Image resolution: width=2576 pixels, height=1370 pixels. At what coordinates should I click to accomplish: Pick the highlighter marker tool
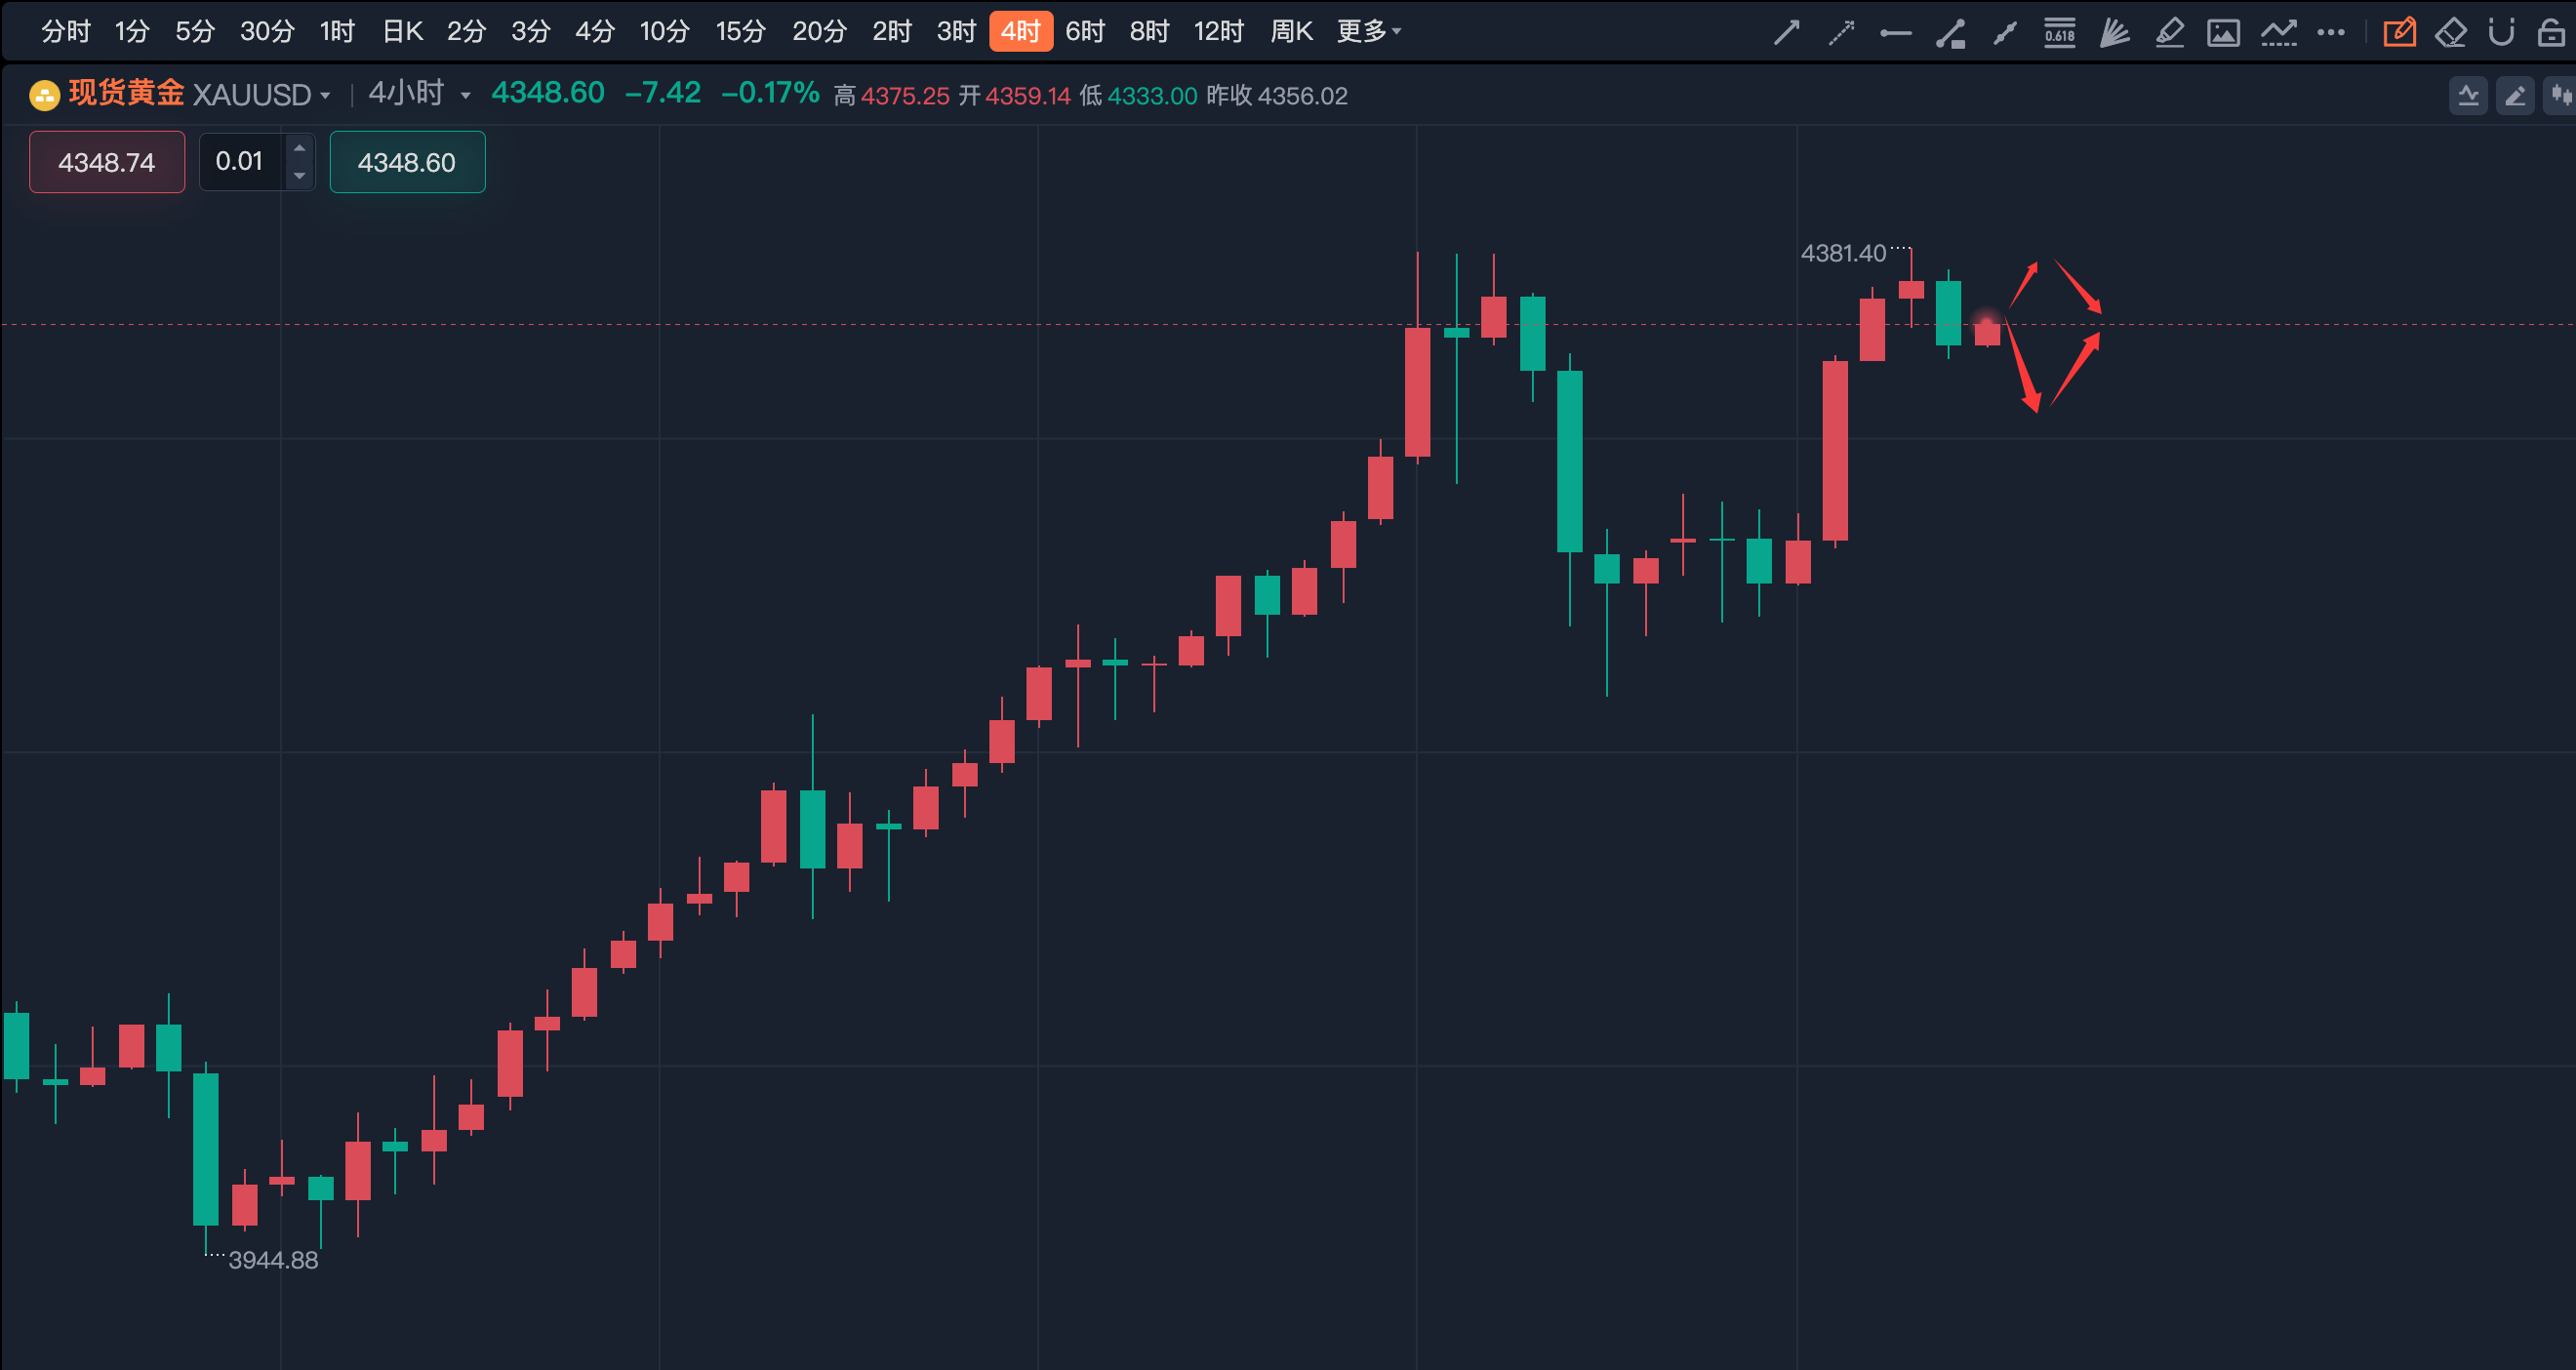2169,33
